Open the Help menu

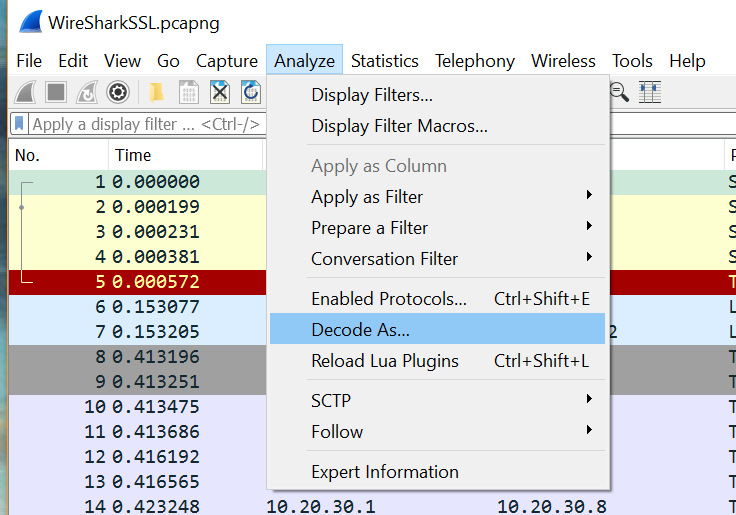[x=687, y=61]
